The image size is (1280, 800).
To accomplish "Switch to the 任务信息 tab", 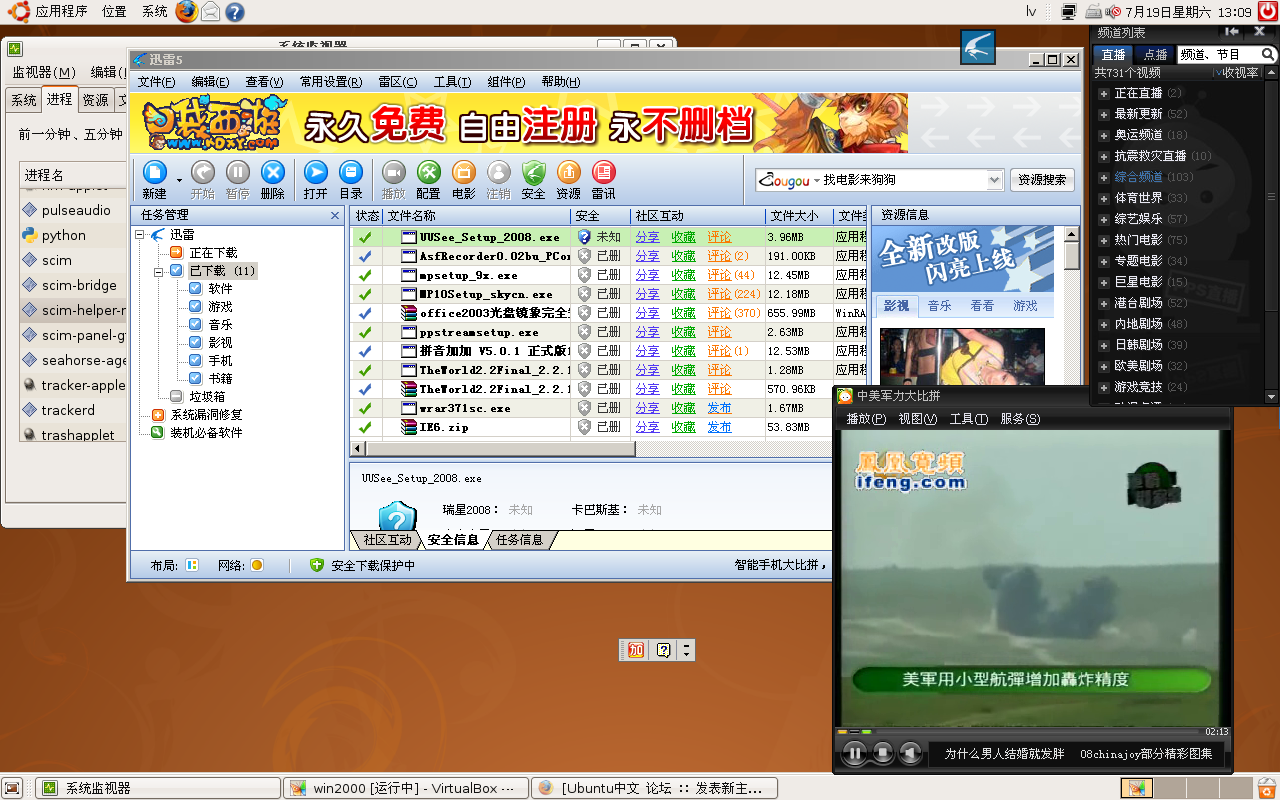I will (x=520, y=540).
